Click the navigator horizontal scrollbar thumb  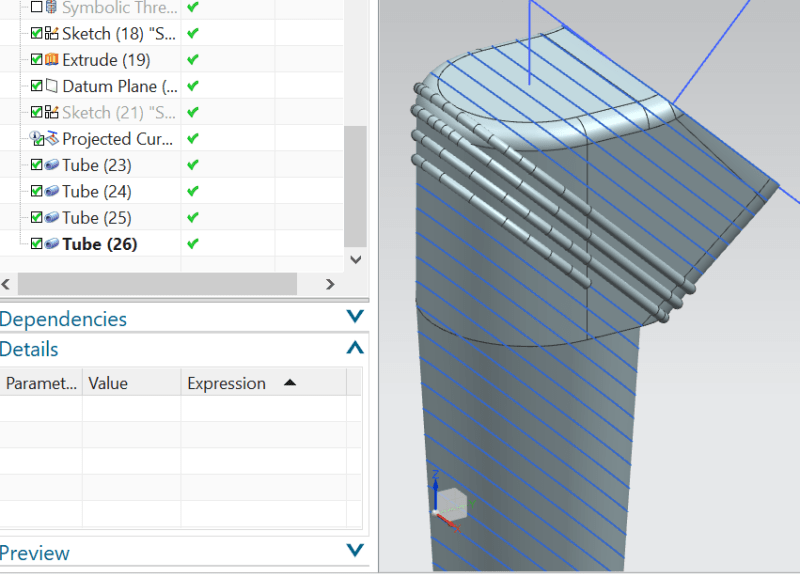157,284
